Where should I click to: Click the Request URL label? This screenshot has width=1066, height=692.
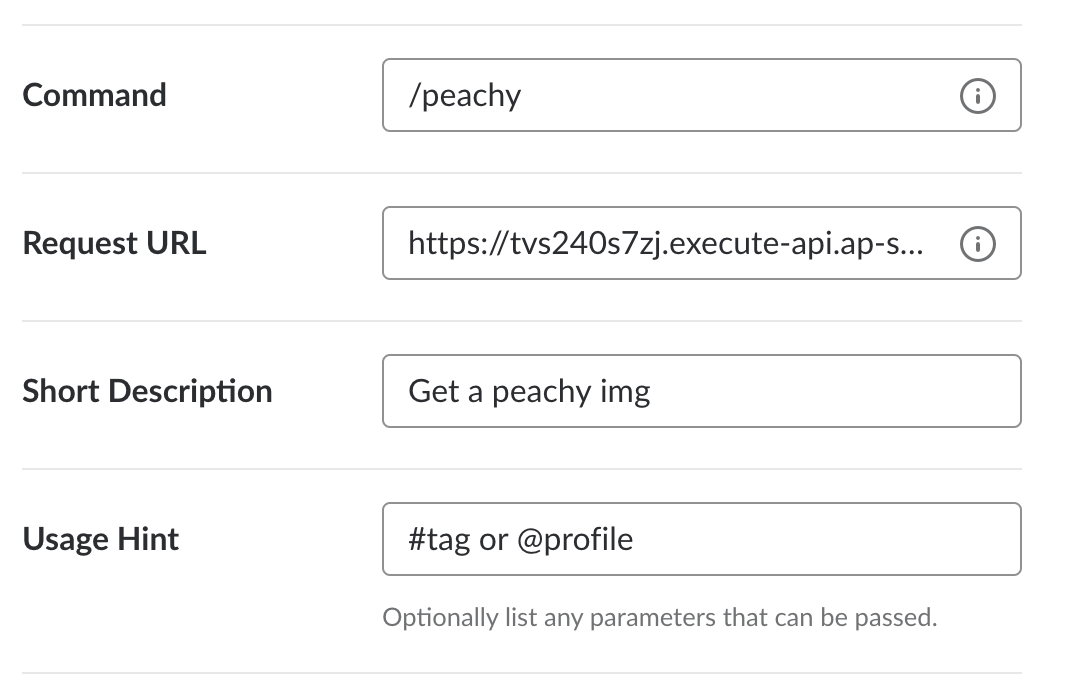114,243
